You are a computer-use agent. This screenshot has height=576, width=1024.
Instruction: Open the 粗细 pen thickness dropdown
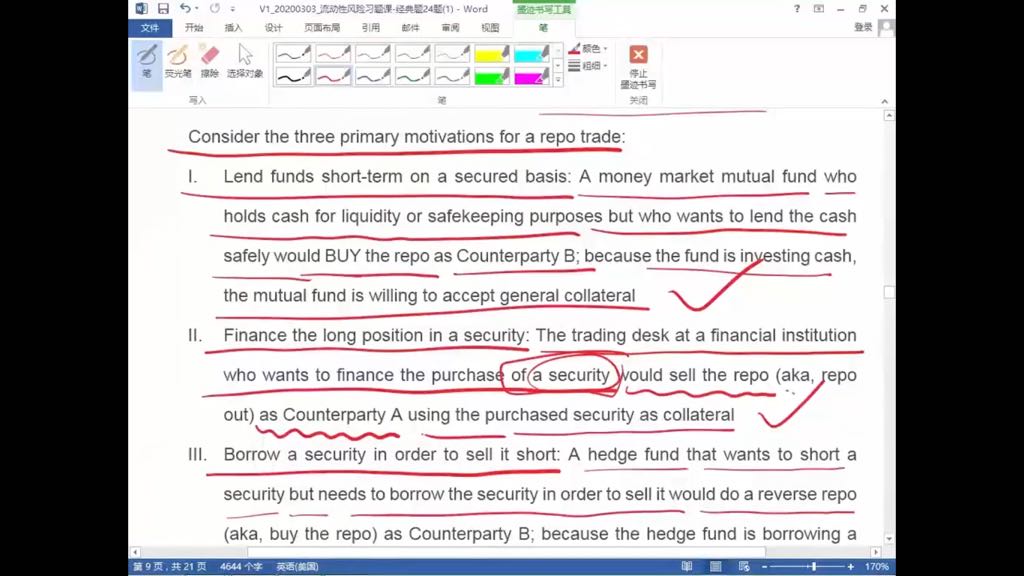pyautogui.click(x=588, y=65)
